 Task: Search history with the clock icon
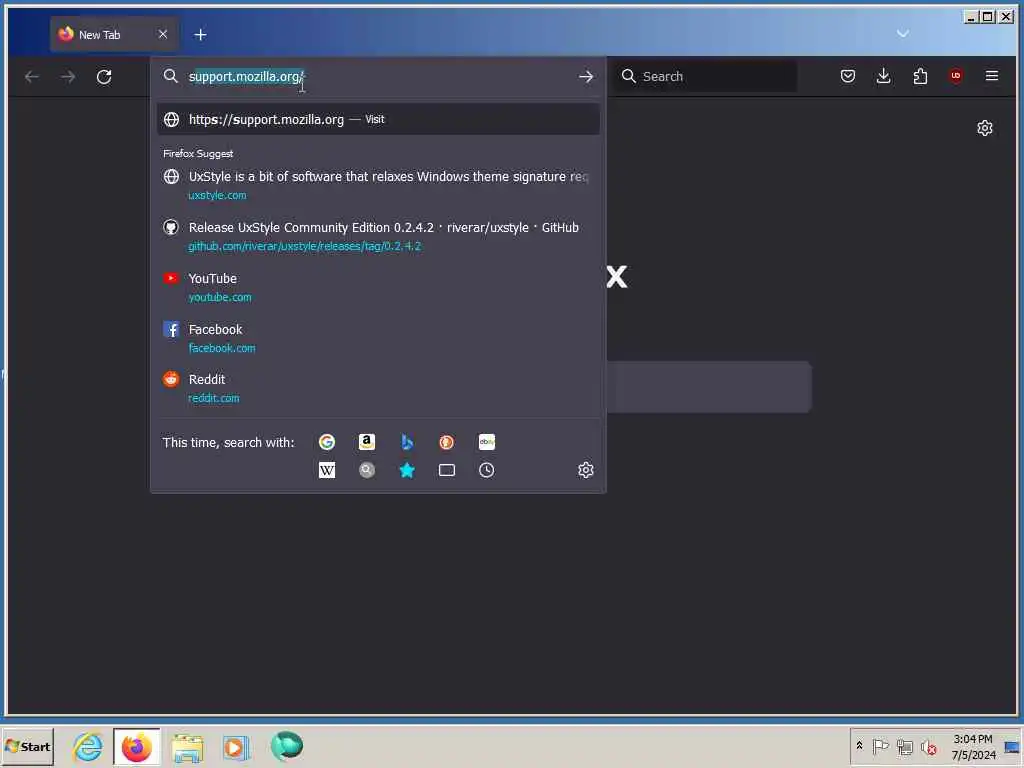point(487,470)
